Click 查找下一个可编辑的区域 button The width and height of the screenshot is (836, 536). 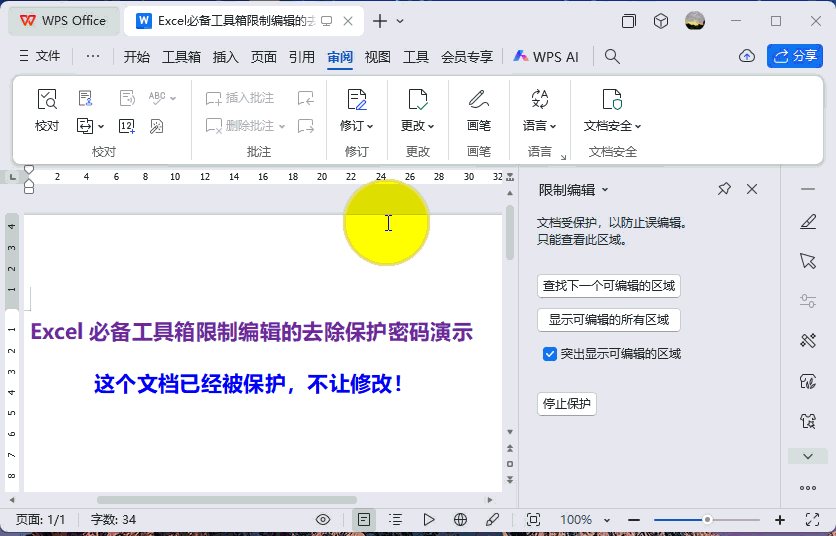(x=609, y=286)
